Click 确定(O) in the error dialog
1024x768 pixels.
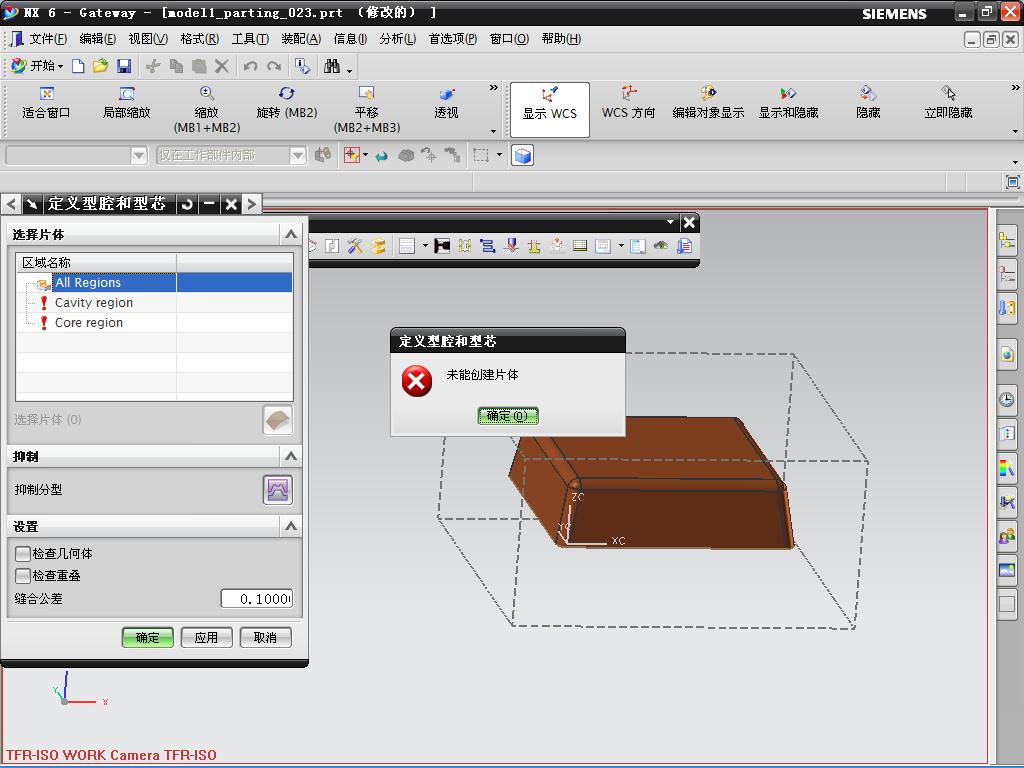pos(508,416)
